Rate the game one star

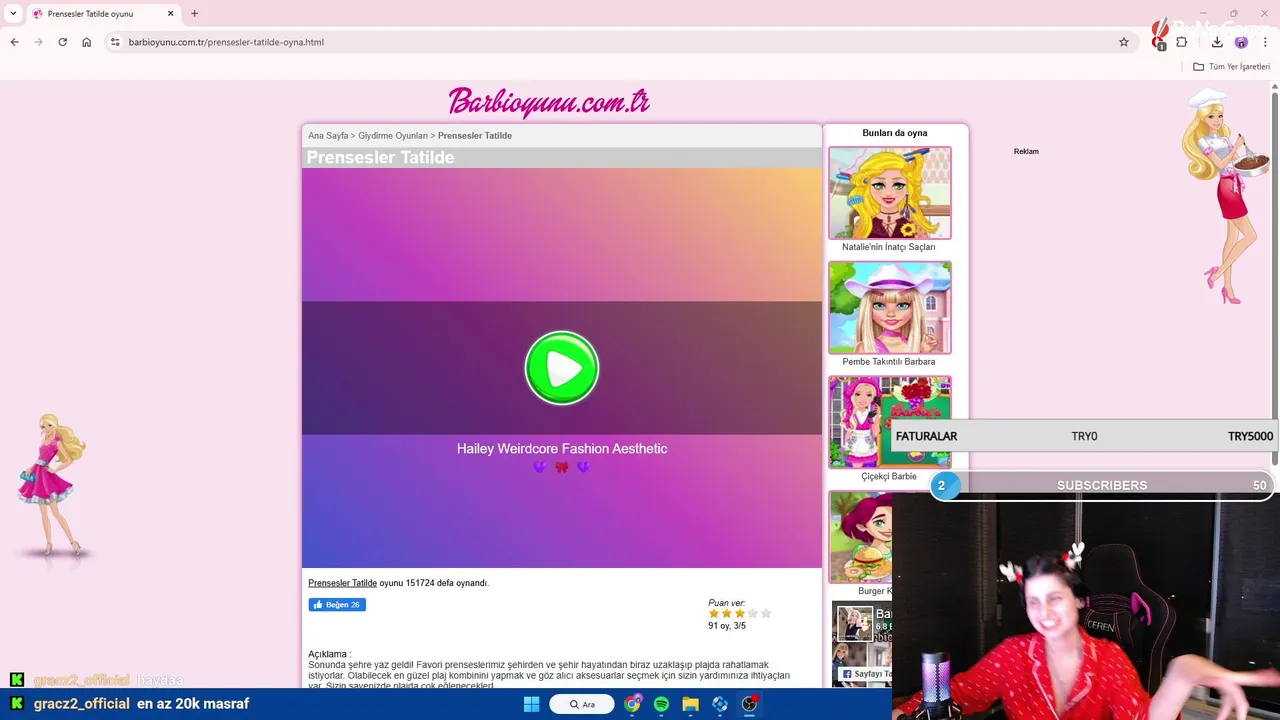[x=714, y=613]
